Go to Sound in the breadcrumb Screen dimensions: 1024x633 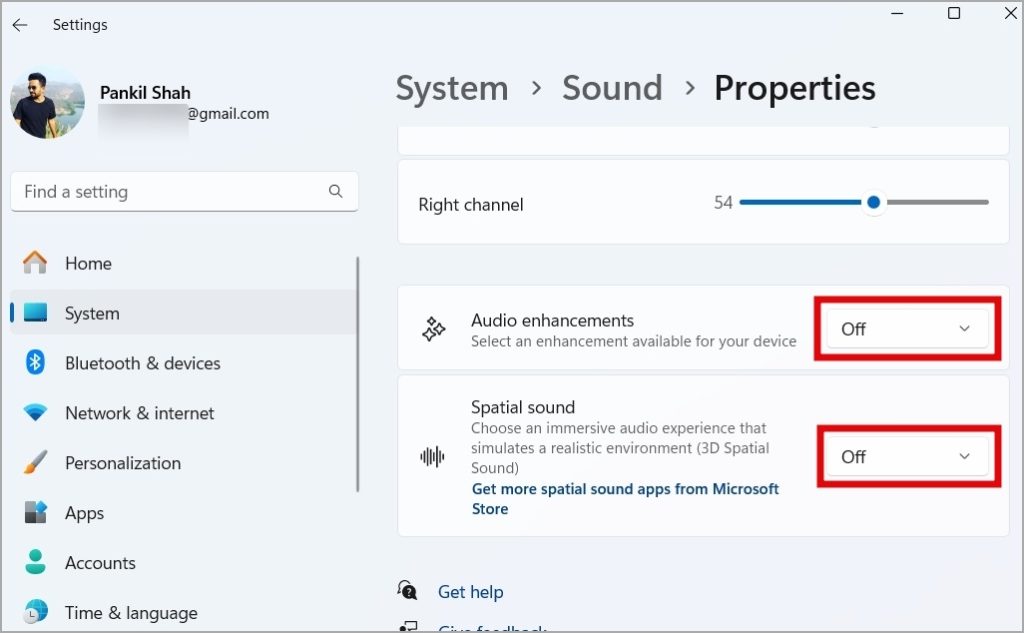(x=612, y=88)
